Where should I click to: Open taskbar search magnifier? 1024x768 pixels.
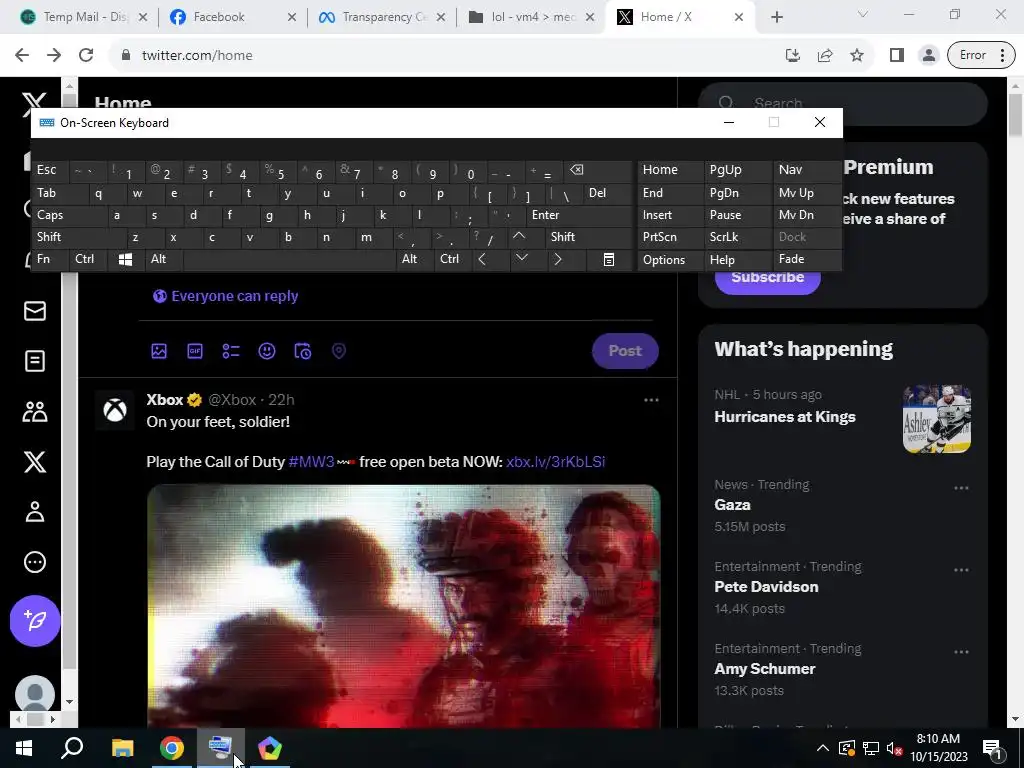72,748
